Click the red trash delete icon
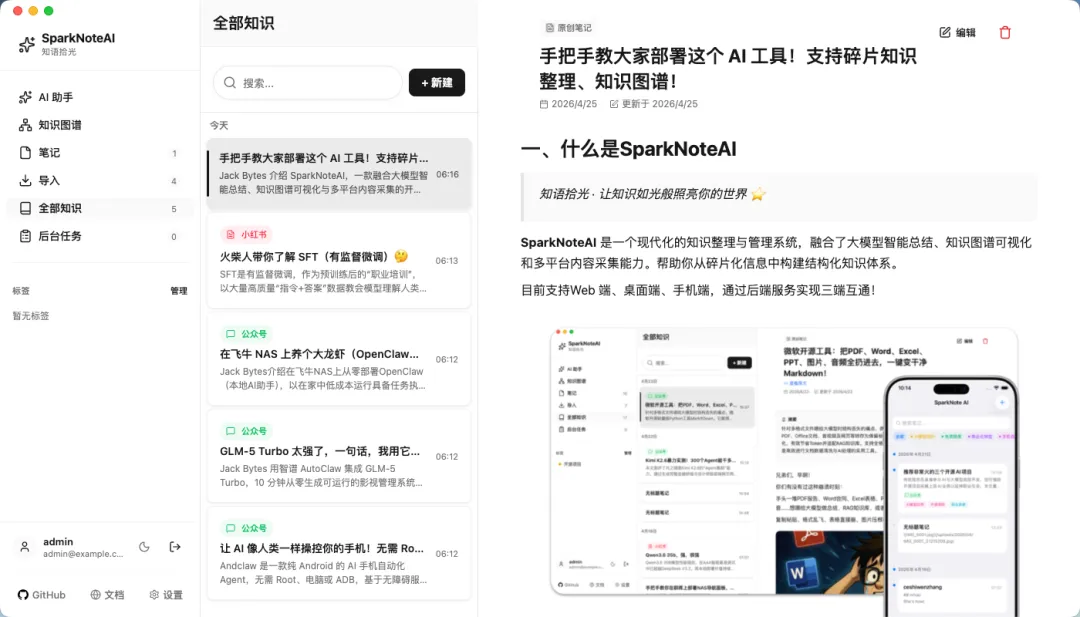1080x617 pixels. pyautogui.click(x=1005, y=32)
